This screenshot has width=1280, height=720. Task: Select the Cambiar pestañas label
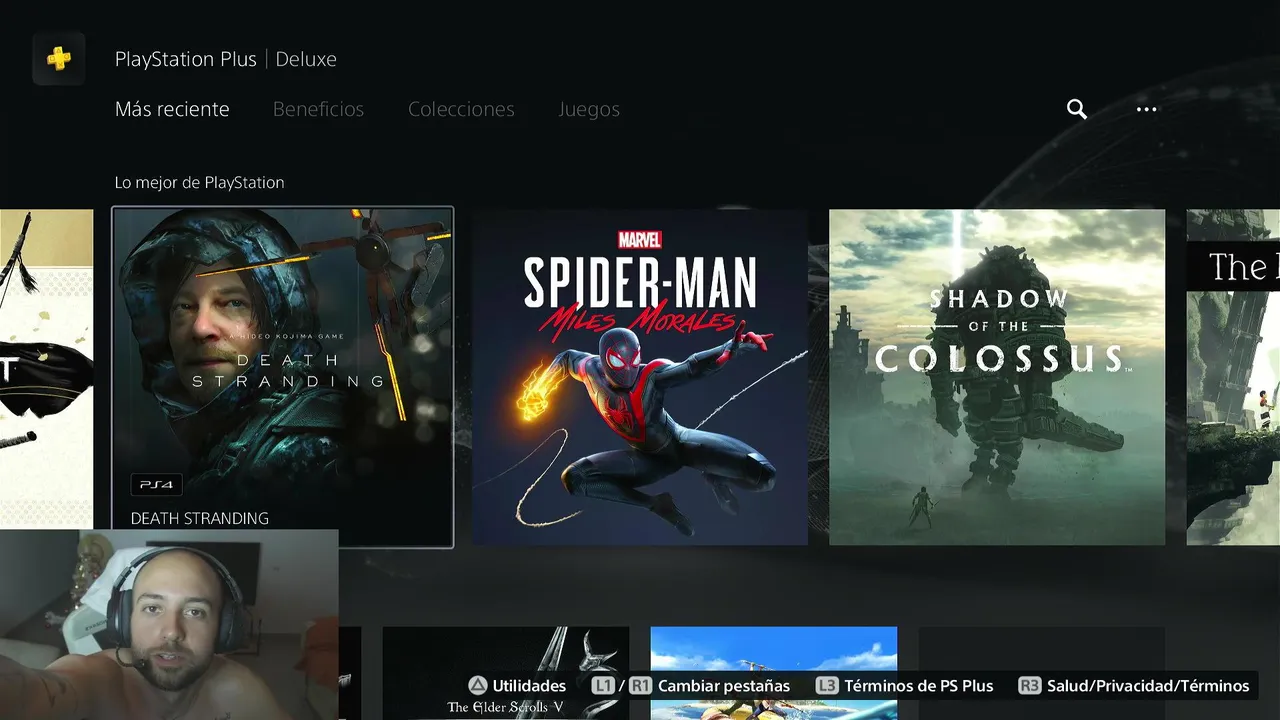point(724,686)
